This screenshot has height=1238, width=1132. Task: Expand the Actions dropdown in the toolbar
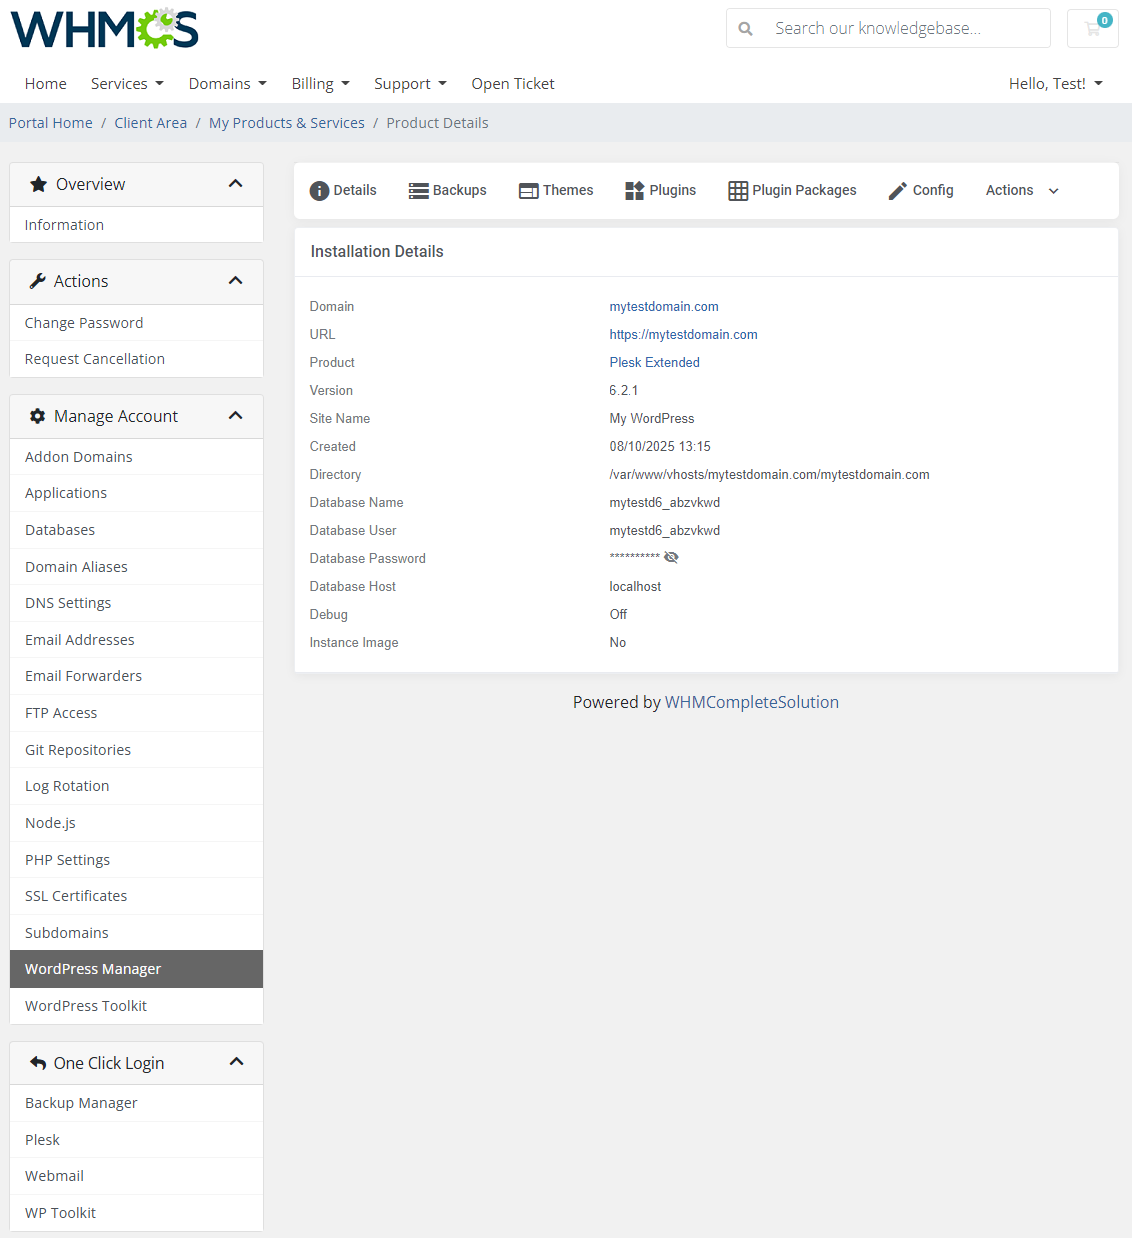point(1019,190)
